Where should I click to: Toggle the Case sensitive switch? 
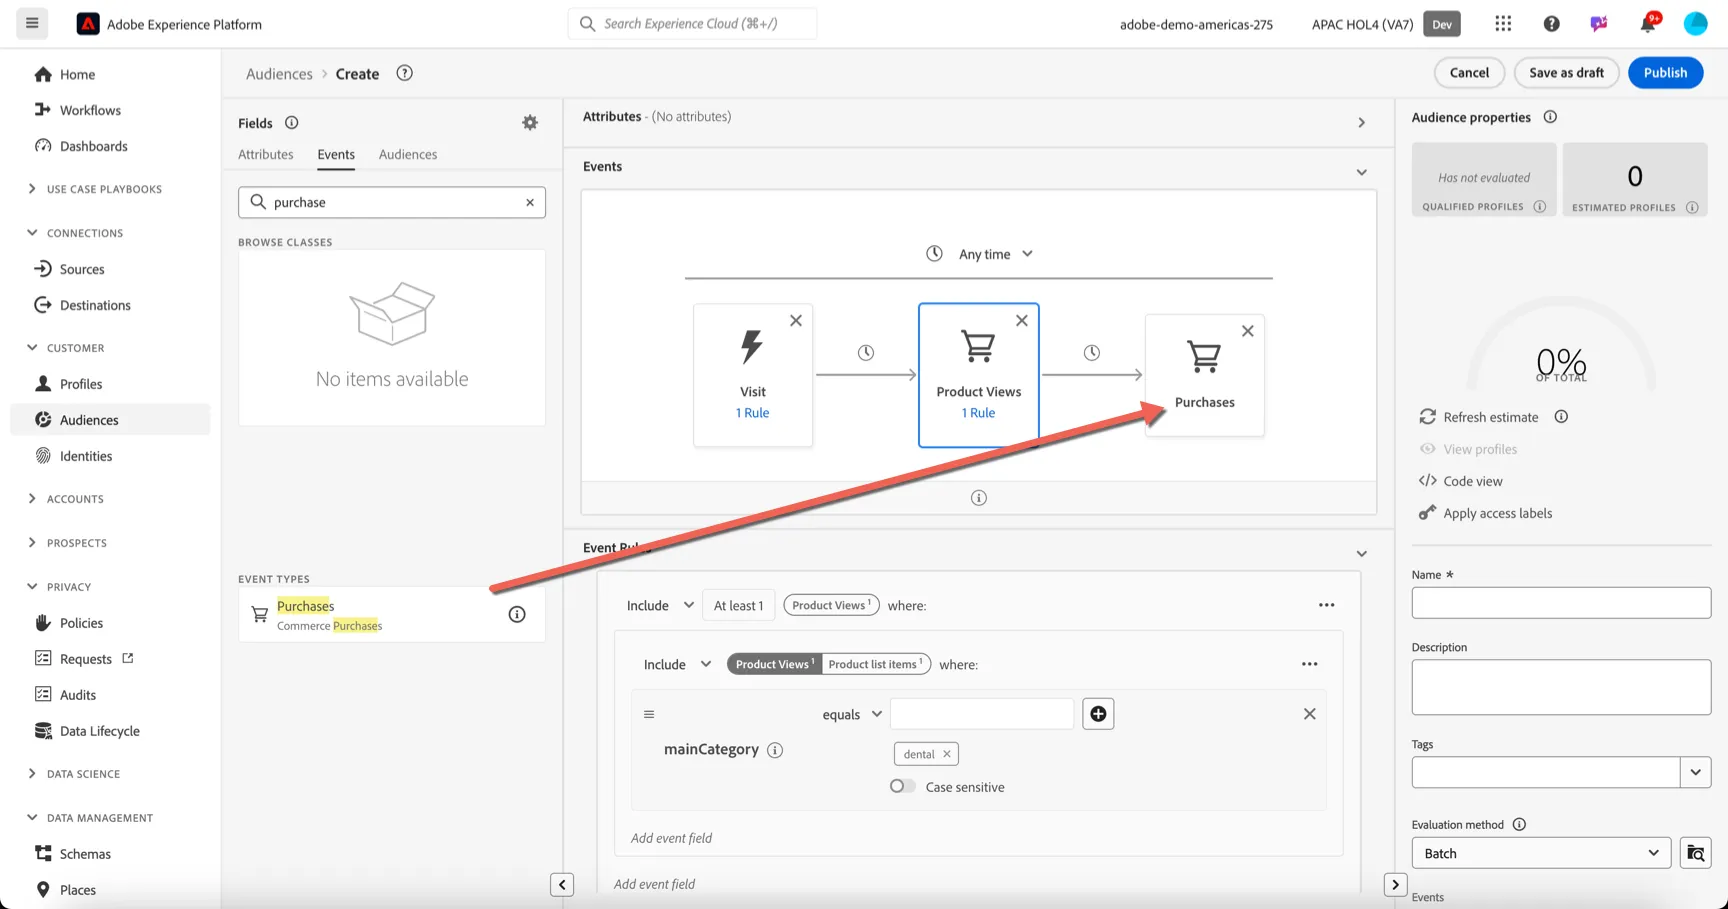coord(903,786)
